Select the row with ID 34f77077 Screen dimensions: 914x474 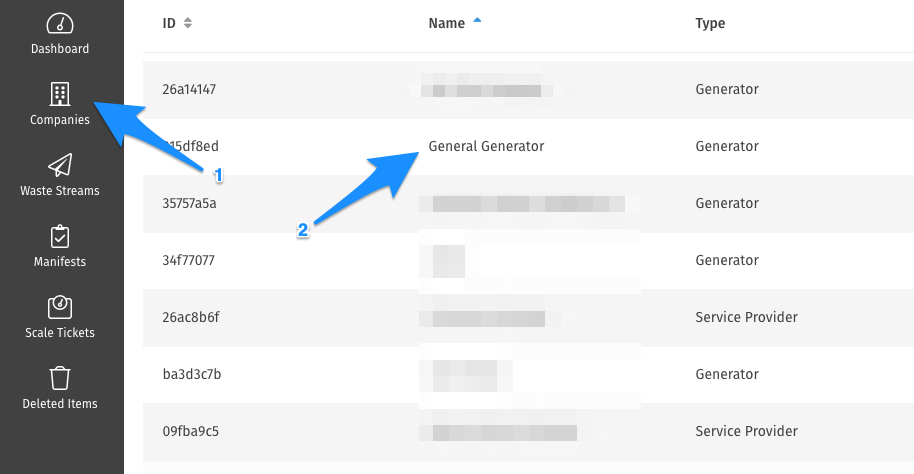[x=528, y=261]
